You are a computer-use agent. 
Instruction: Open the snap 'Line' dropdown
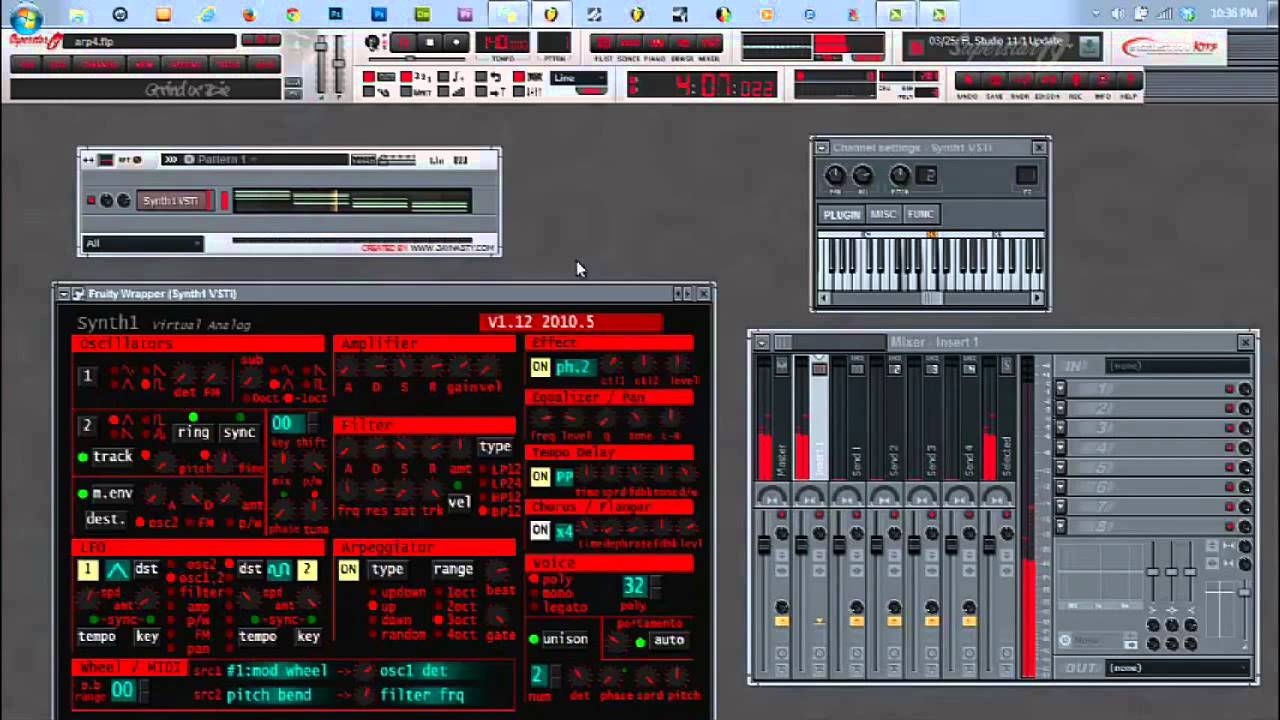(579, 78)
